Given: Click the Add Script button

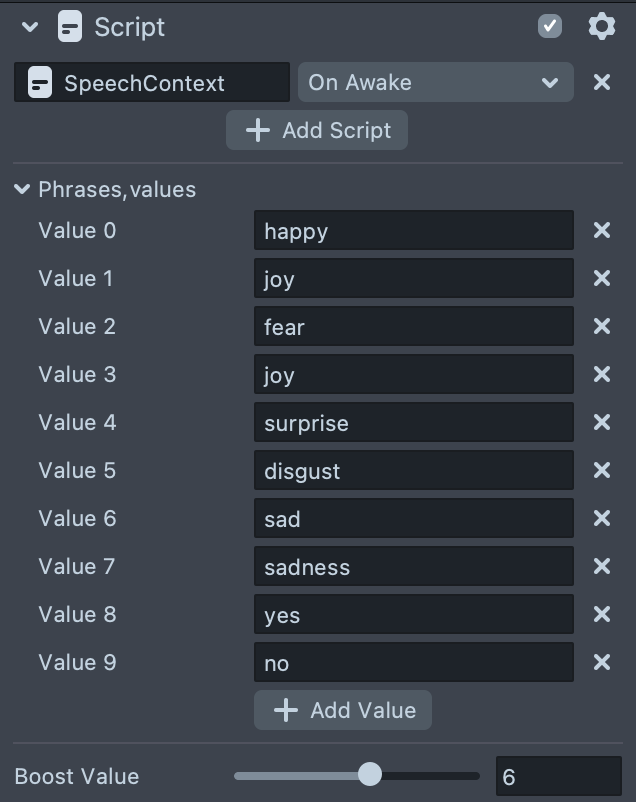Looking at the screenshot, I should point(316,131).
